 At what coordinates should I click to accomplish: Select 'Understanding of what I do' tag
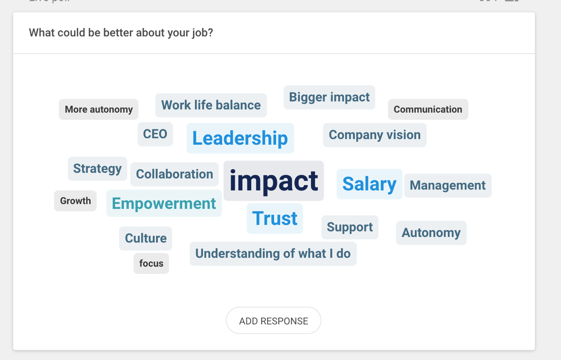pyautogui.click(x=273, y=254)
